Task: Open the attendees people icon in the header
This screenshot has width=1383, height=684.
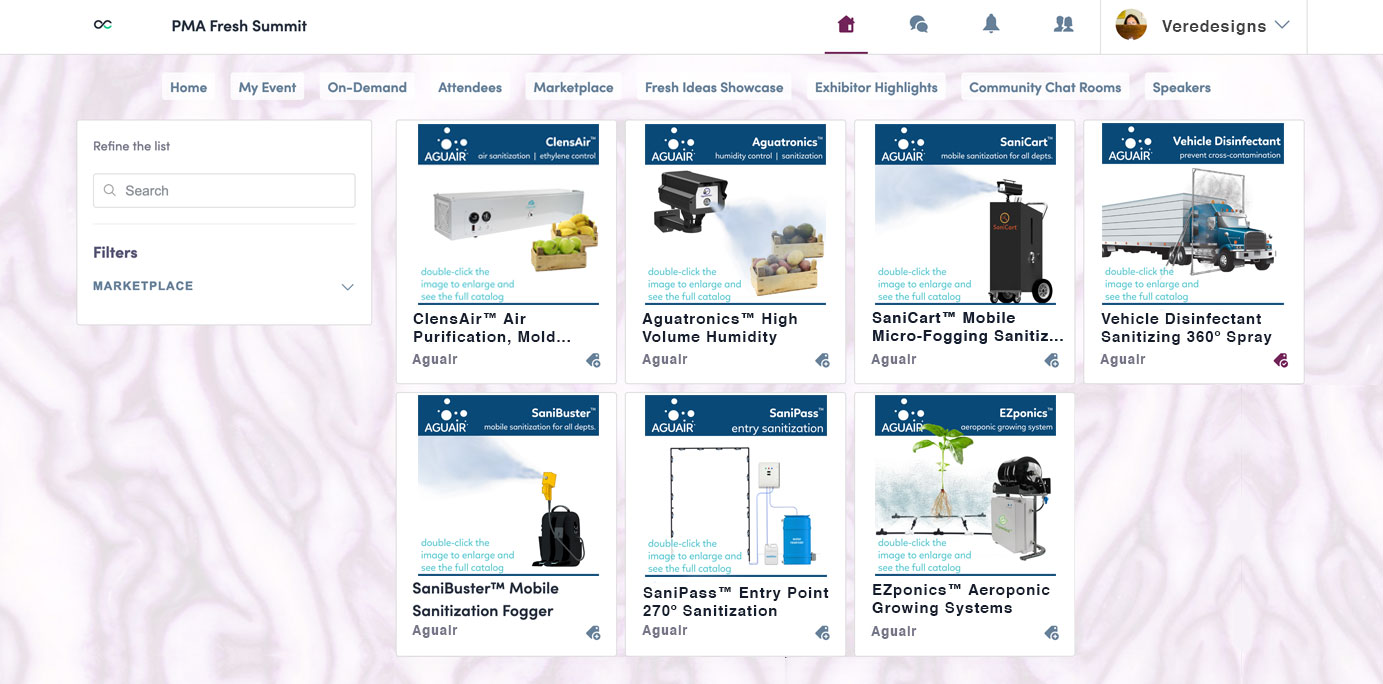Action: click(x=1063, y=23)
